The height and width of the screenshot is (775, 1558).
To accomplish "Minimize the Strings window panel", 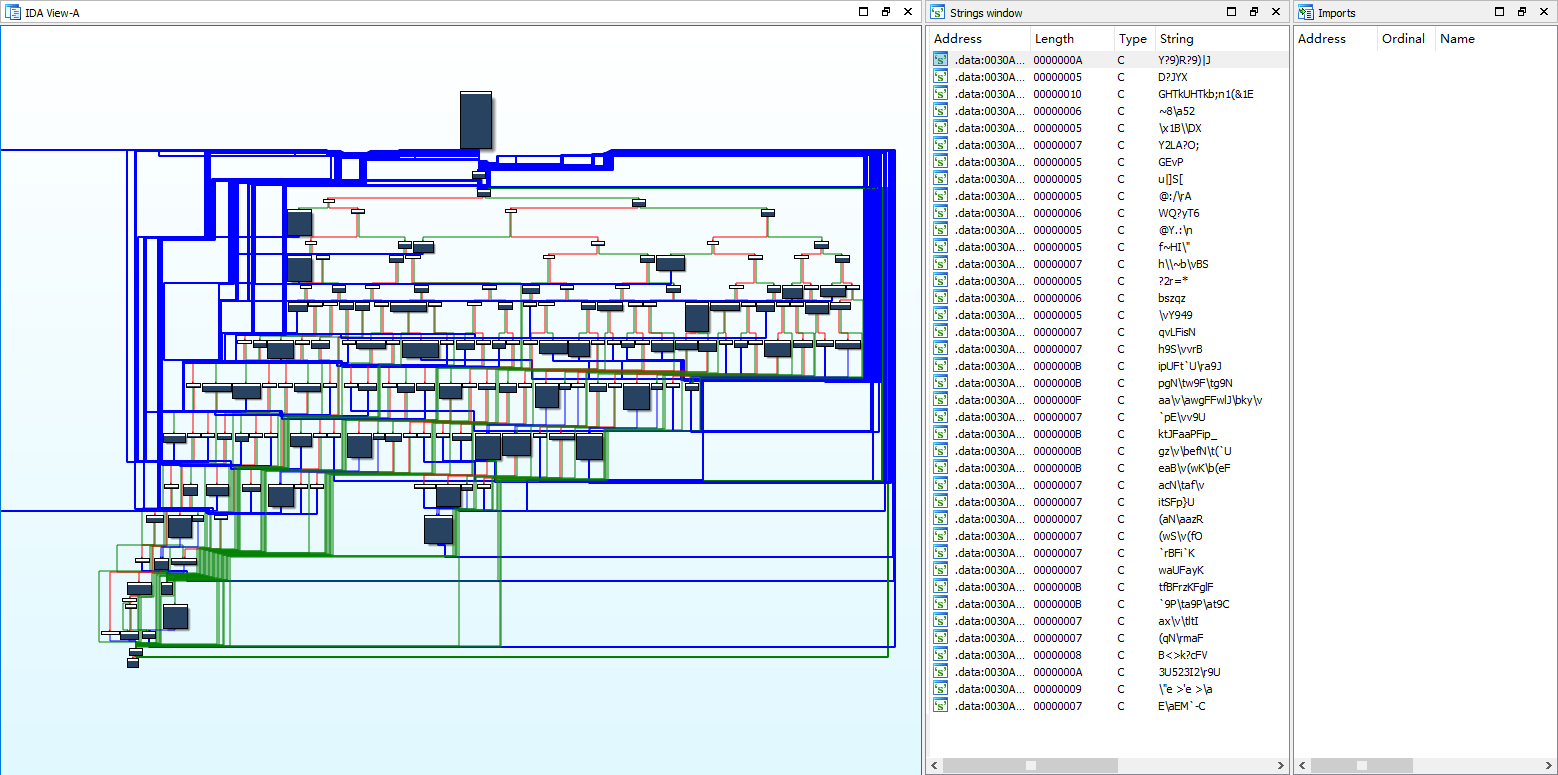I will pyautogui.click(x=1232, y=12).
